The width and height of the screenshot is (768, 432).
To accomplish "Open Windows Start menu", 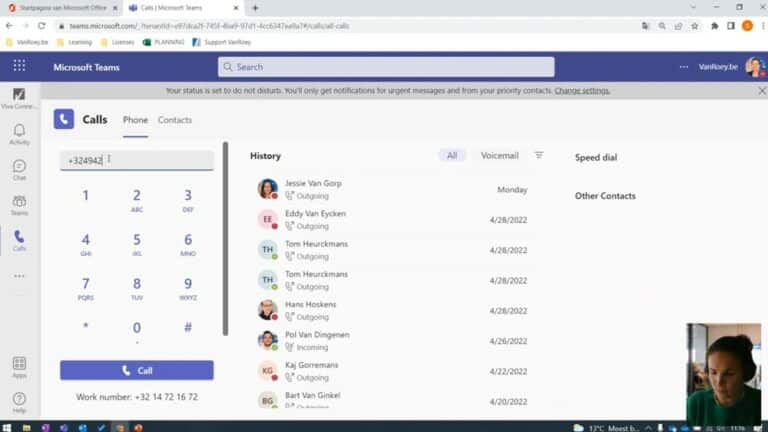I will tap(7, 428).
